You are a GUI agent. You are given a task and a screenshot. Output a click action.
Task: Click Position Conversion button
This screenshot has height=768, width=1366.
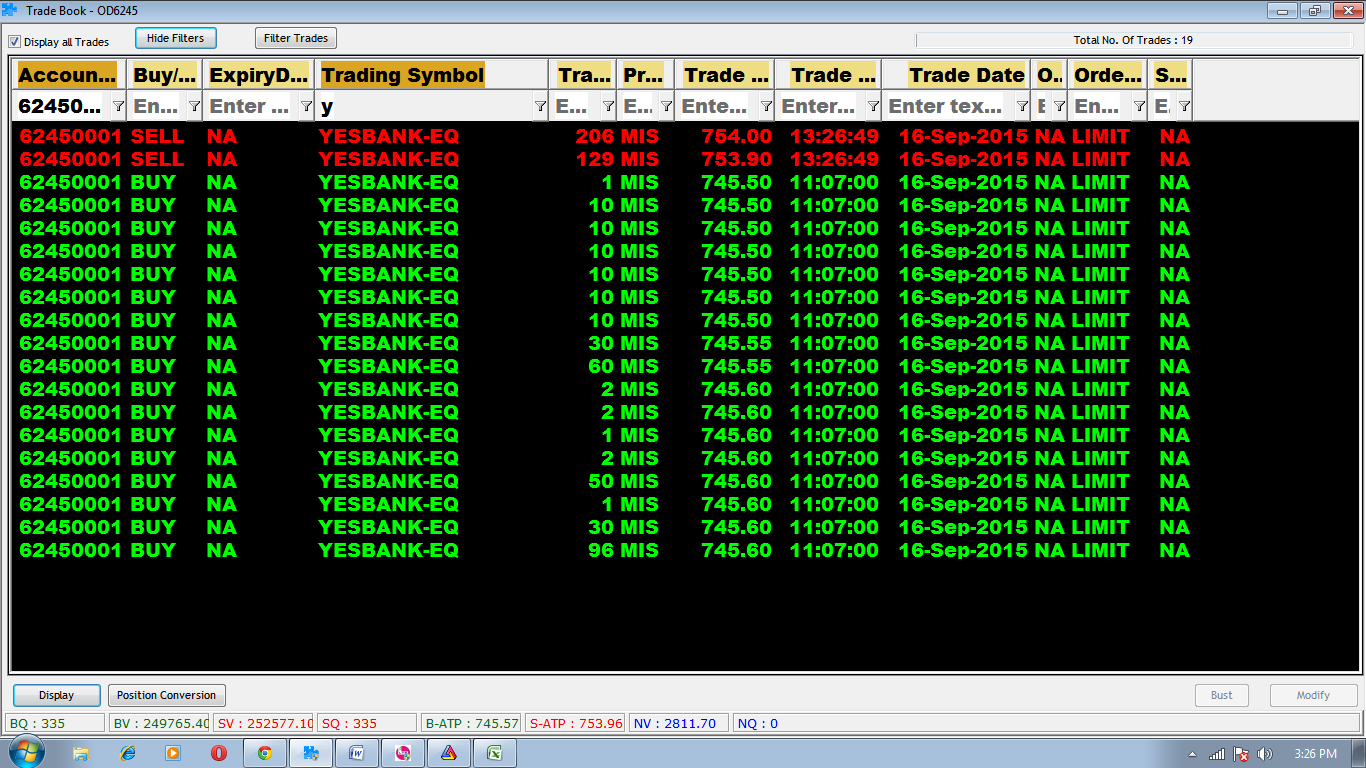tap(166, 695)
